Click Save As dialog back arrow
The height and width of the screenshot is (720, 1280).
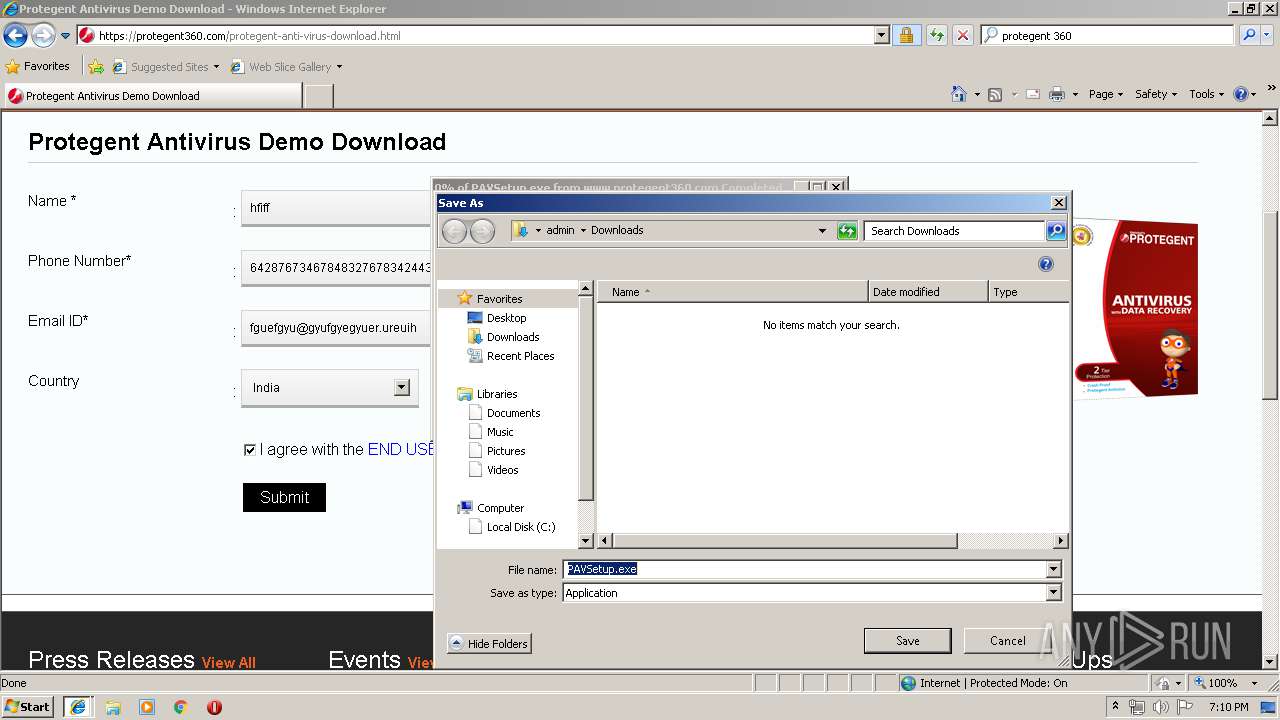click(x=454, y=231)
